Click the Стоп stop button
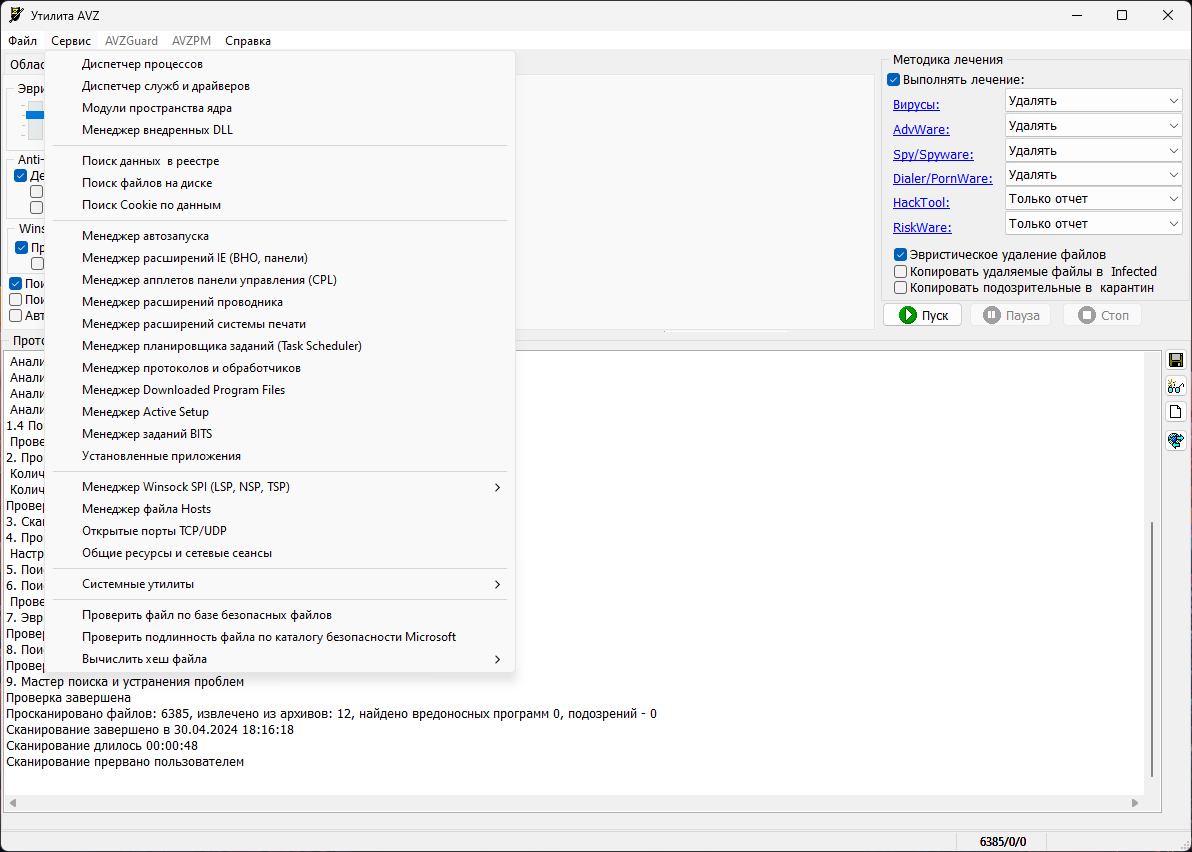Viewport: 1192px width, 852px height. (1102, 315)
